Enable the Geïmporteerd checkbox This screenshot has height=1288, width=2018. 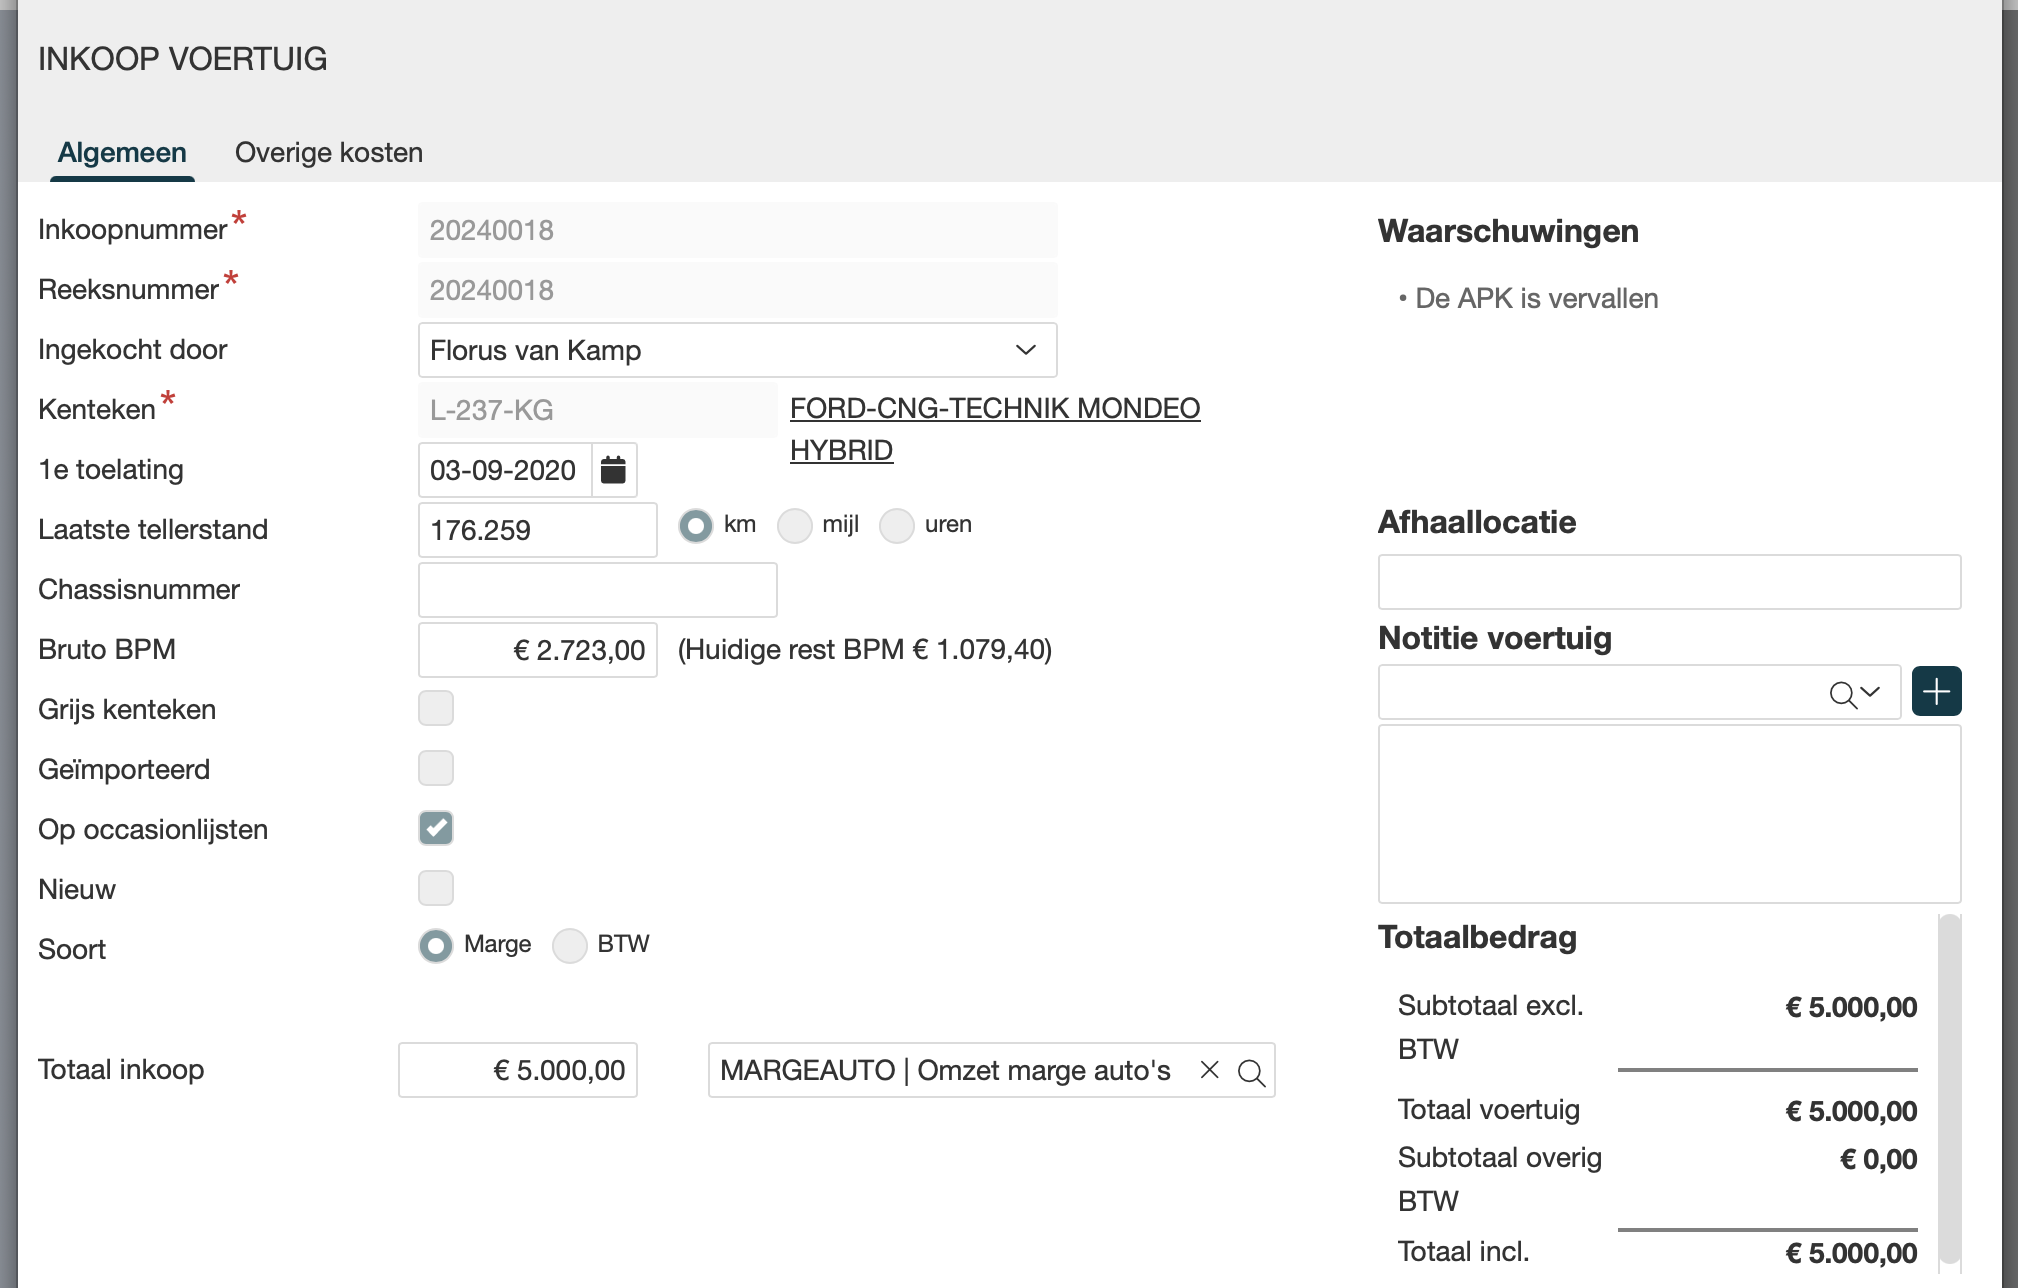(436, 768)
